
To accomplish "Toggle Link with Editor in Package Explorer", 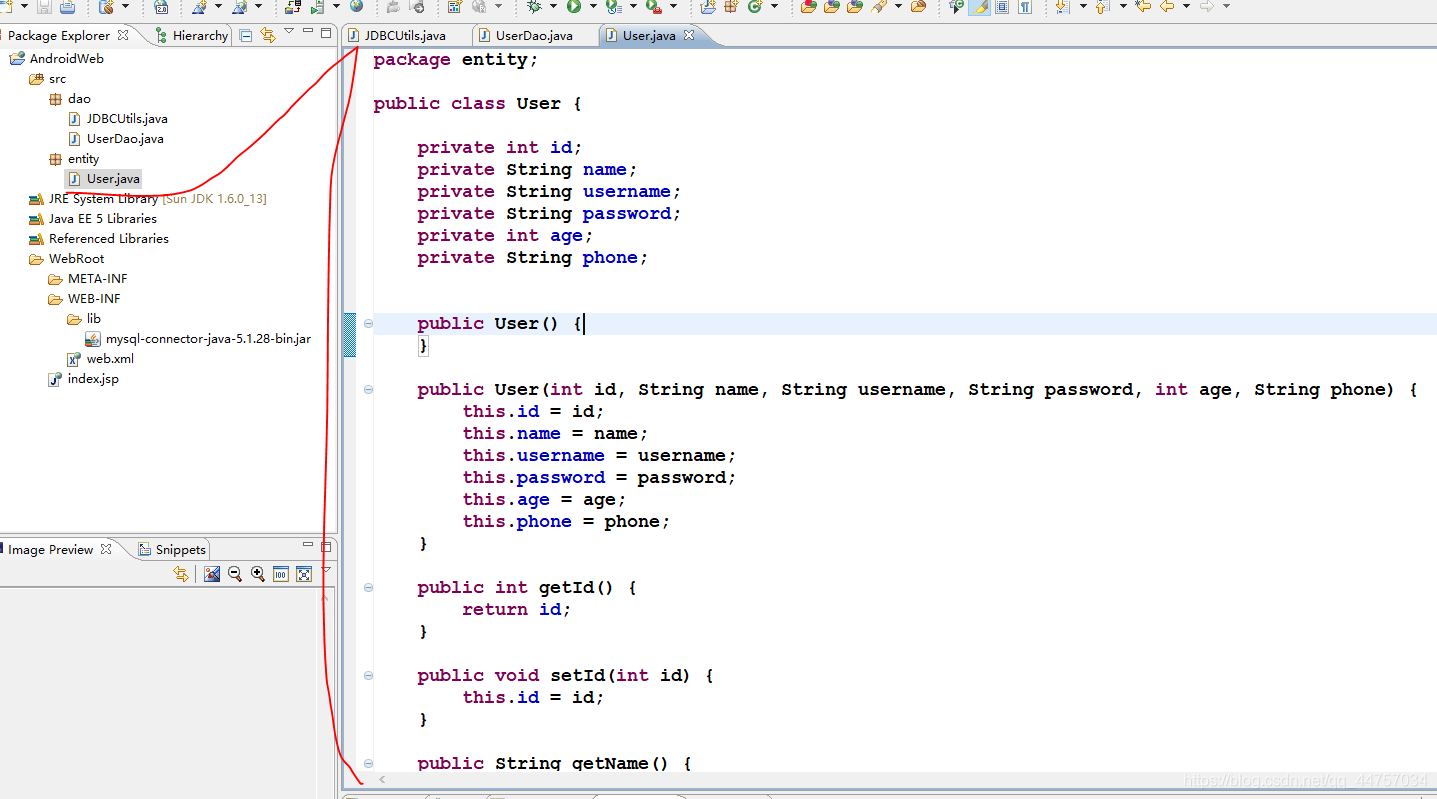I will click(267, 33).
